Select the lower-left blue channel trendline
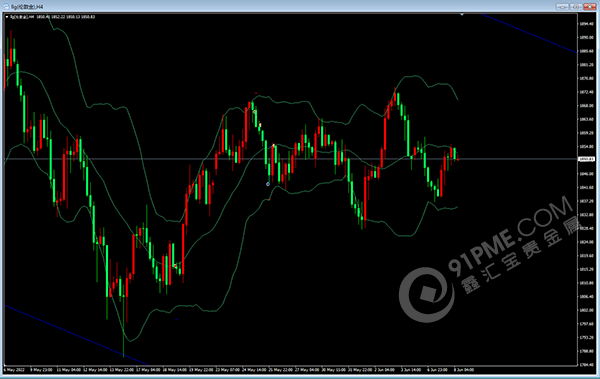 (77, 335)
